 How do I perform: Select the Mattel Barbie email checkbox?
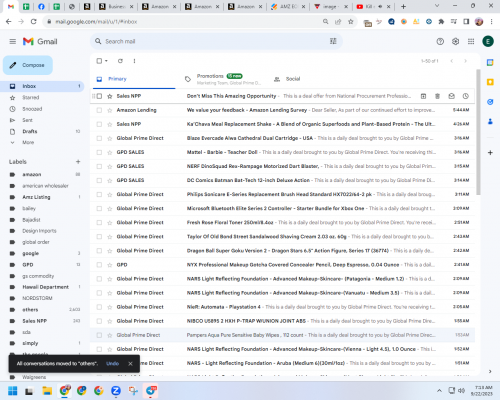tap(99, 152)
